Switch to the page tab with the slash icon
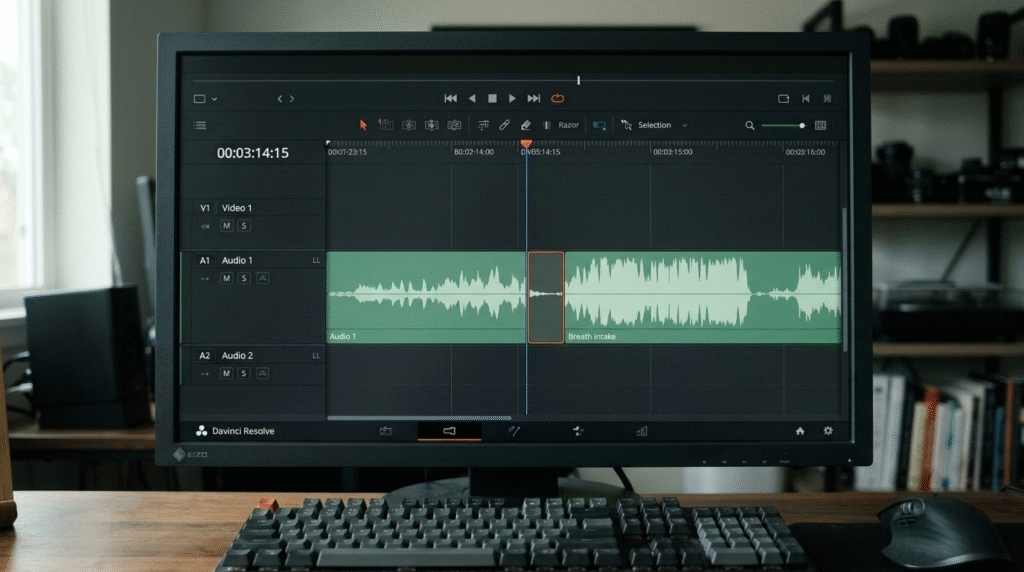Viewport: 1024px width, 572px height. 514,431
